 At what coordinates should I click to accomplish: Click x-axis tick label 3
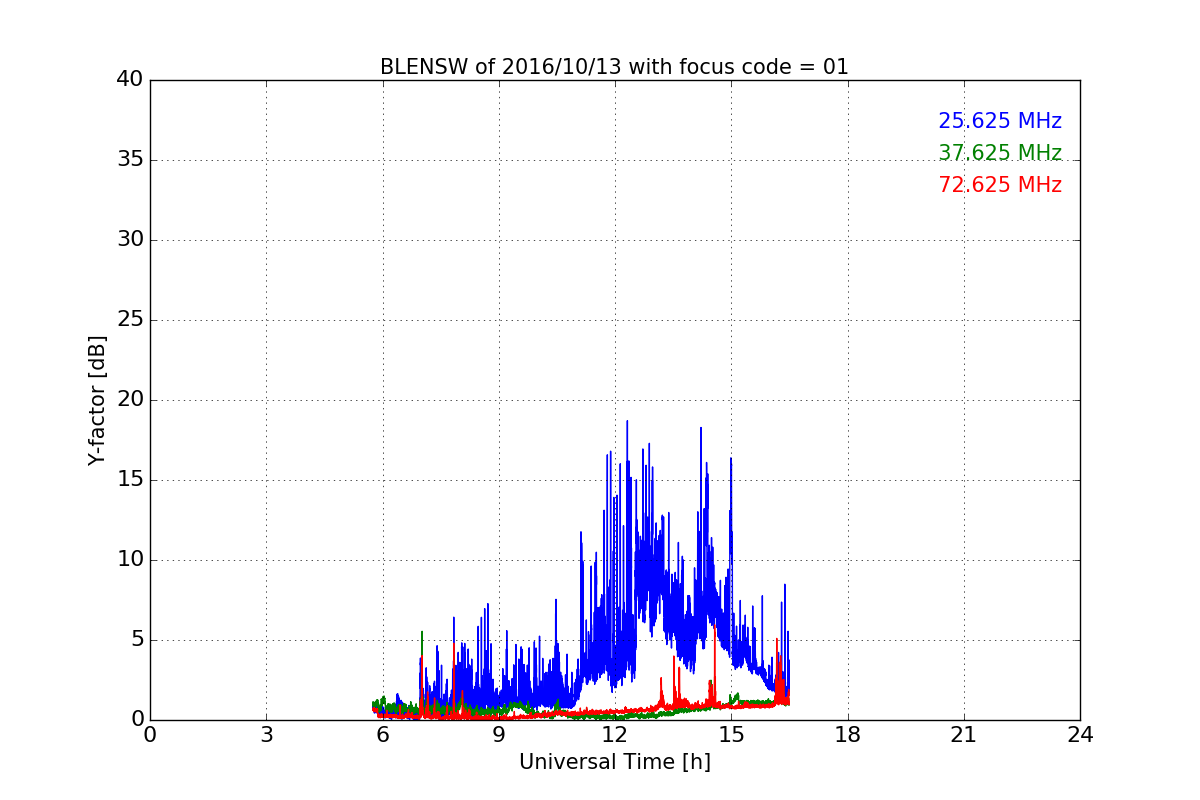(266, 735)
